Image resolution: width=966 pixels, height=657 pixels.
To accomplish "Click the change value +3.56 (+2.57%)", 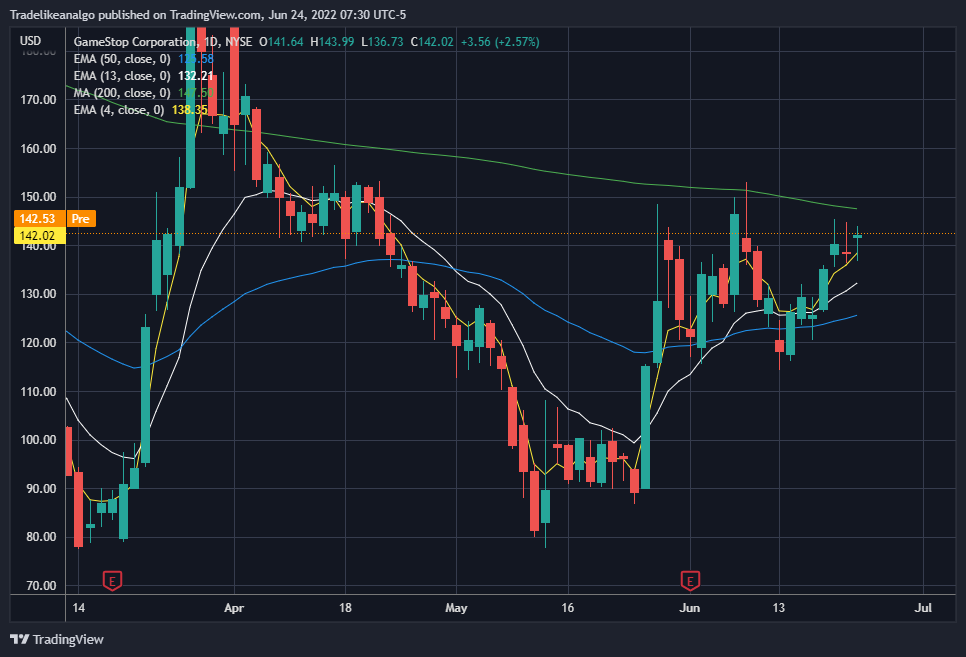I will coord(500,42).
